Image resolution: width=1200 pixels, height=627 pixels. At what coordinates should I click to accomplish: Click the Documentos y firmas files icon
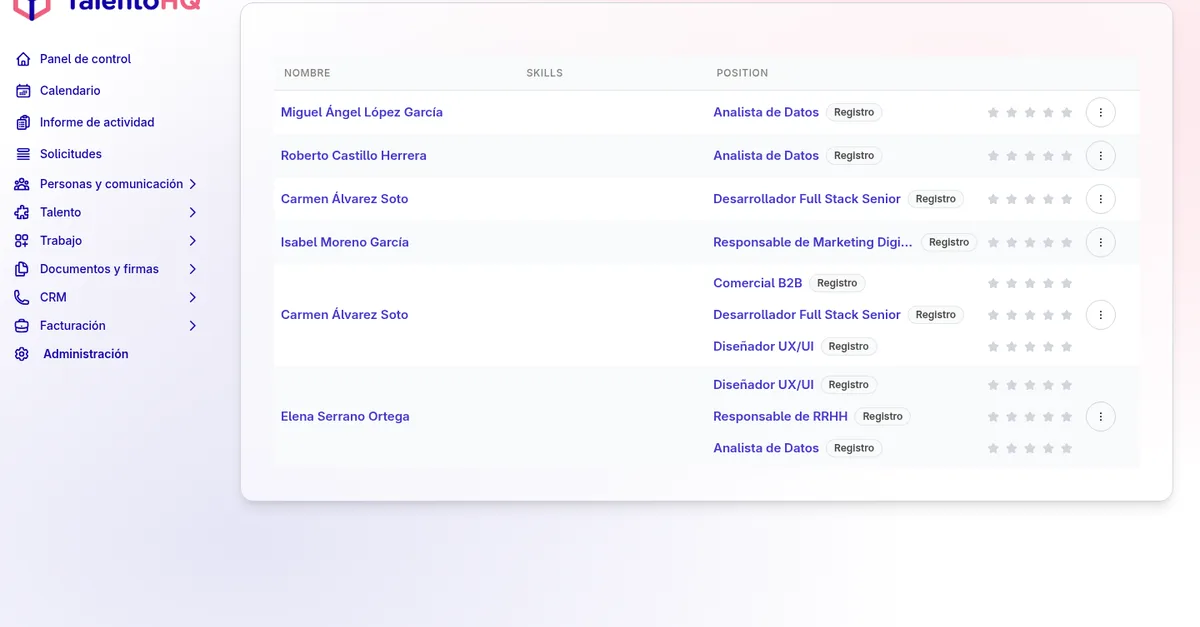(22, 269)
